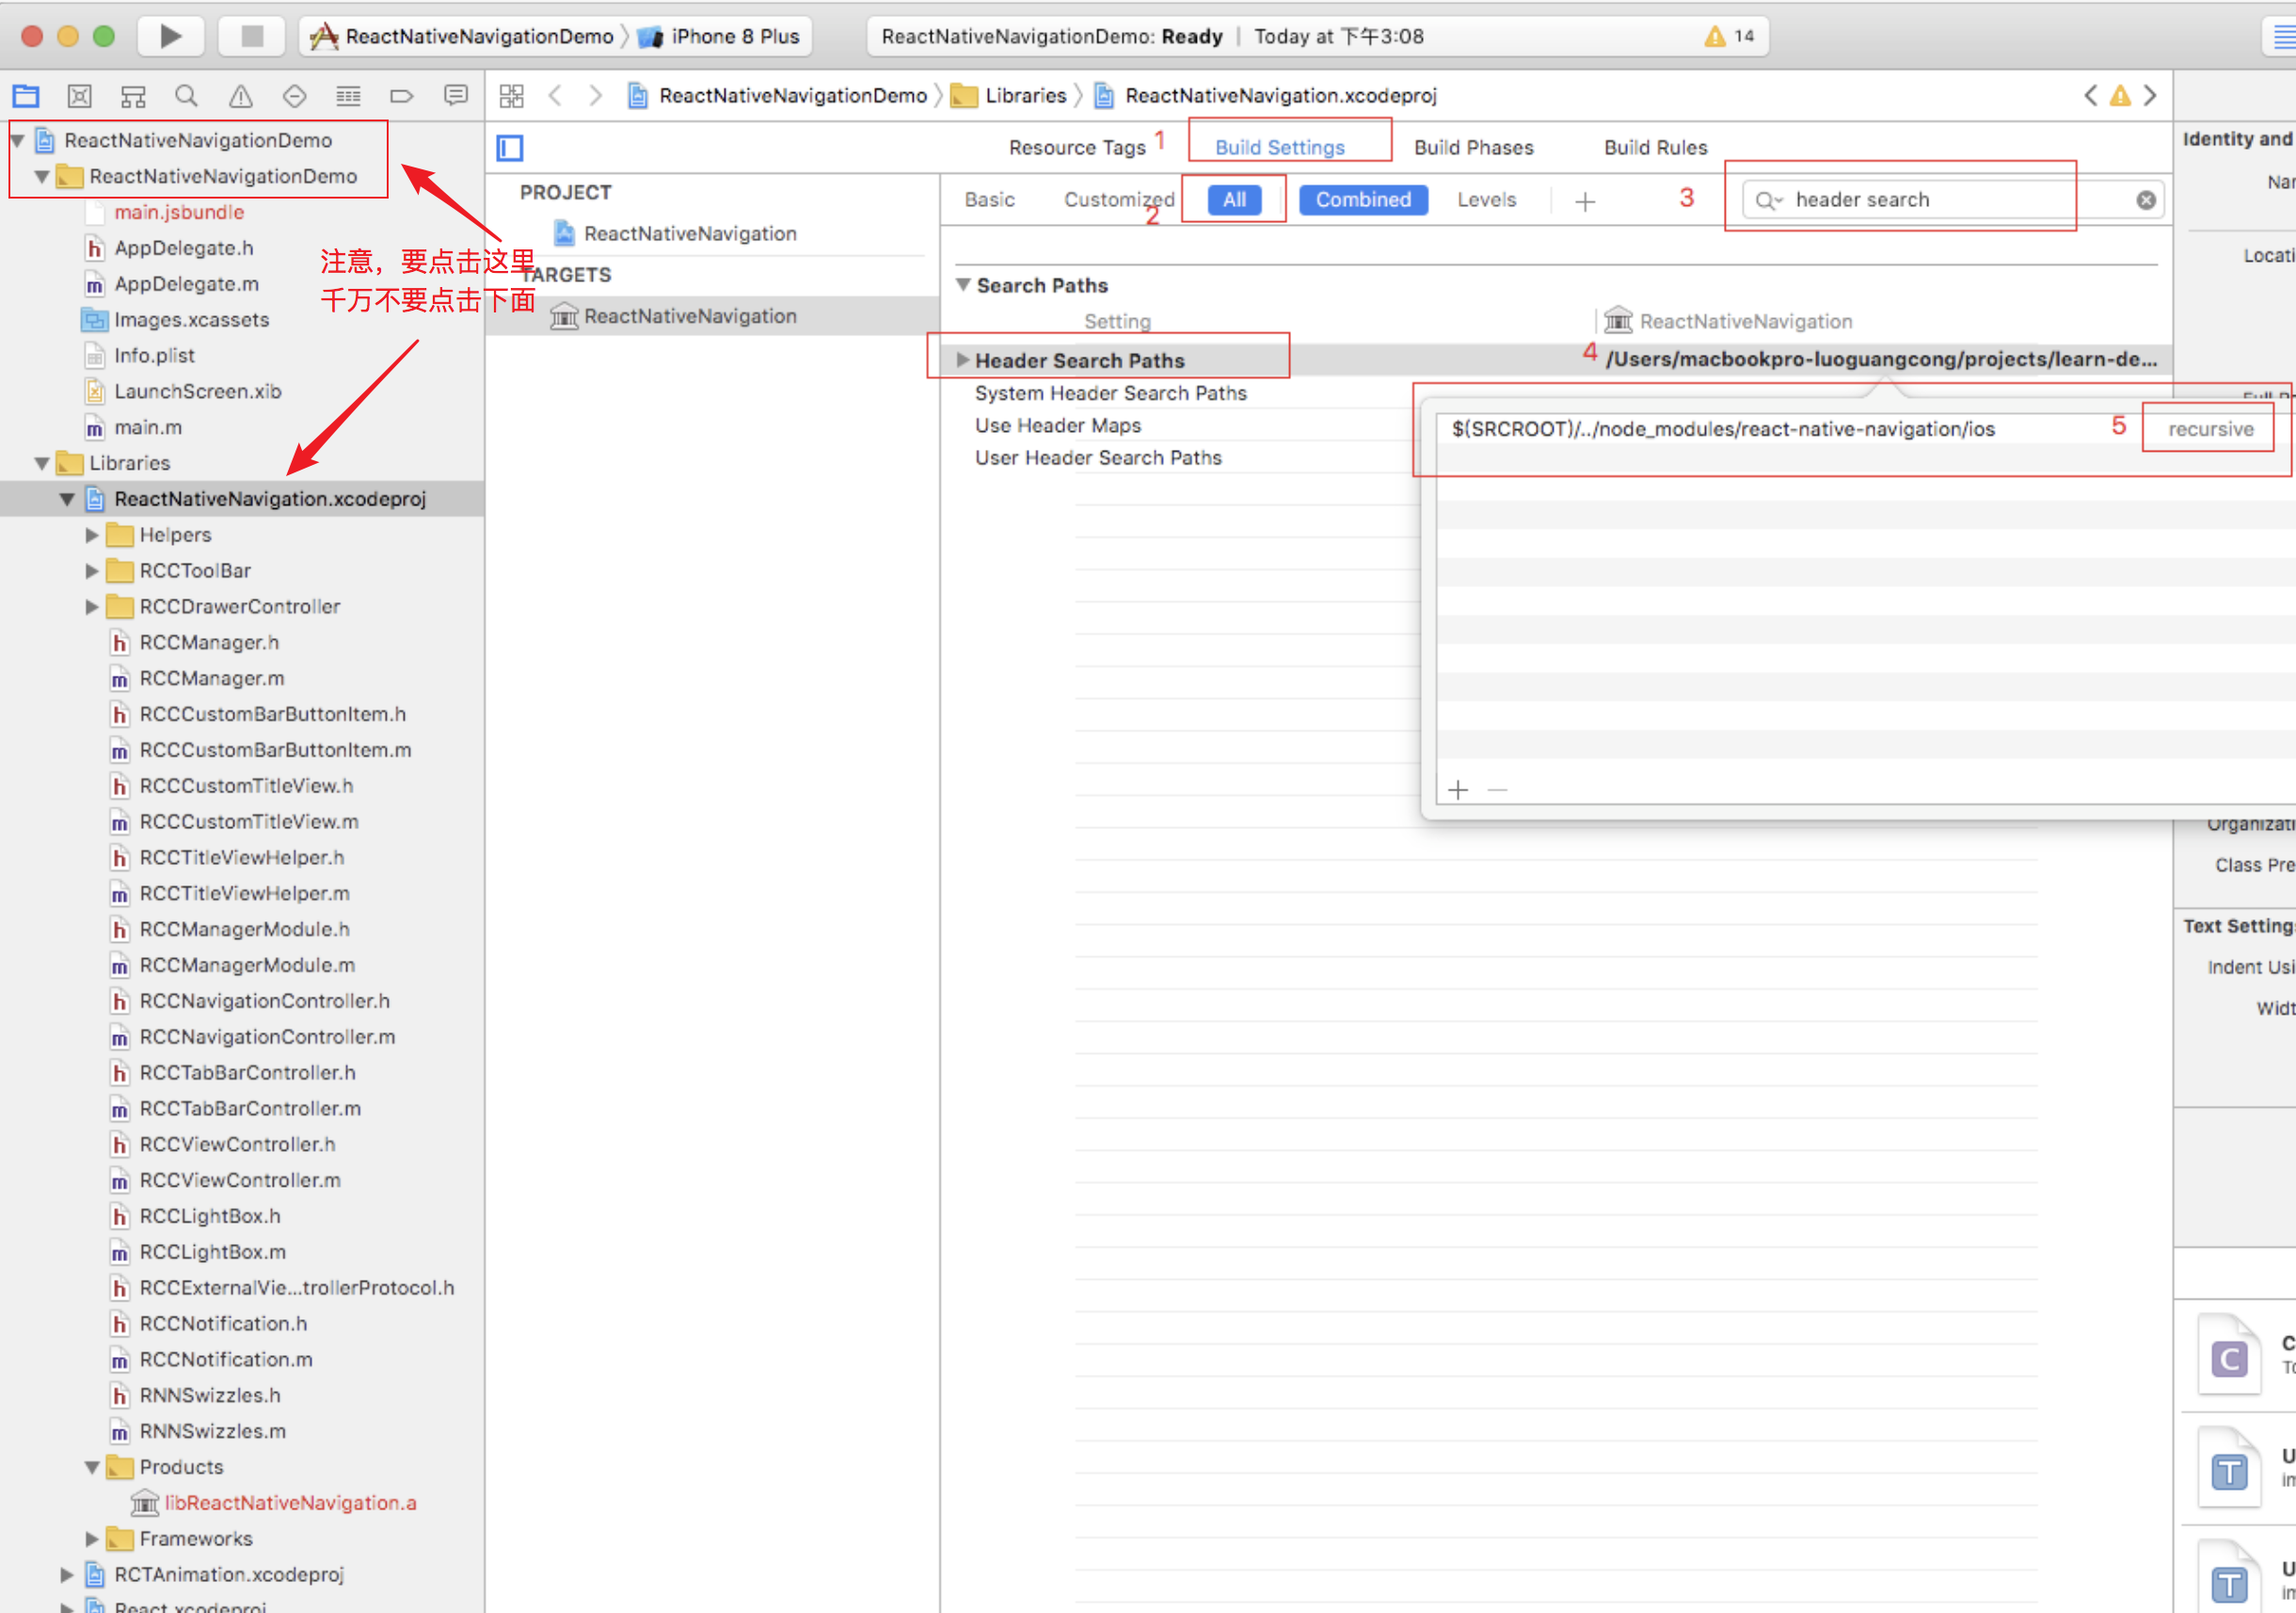
Task: Expand RCTAnimation.xcodeproj
Action: pos(67,1575)
